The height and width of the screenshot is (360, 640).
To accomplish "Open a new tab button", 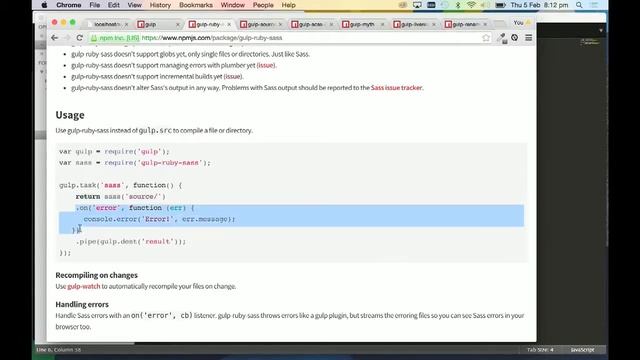I will point(500,24).
